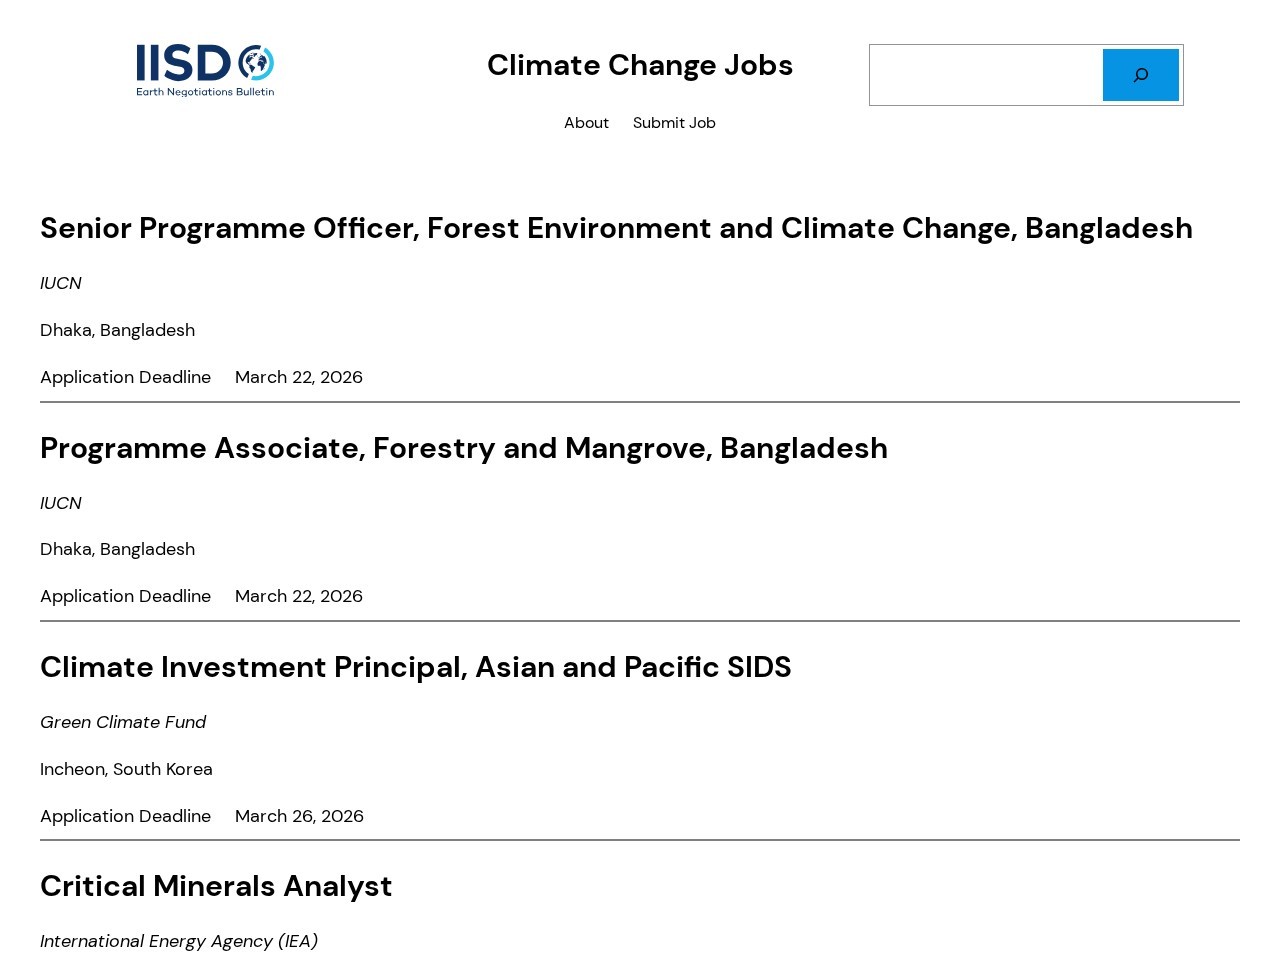Open the Senior Programme Officer, Forest Environment job
The image size is (1280, 960).
[616, 228]
